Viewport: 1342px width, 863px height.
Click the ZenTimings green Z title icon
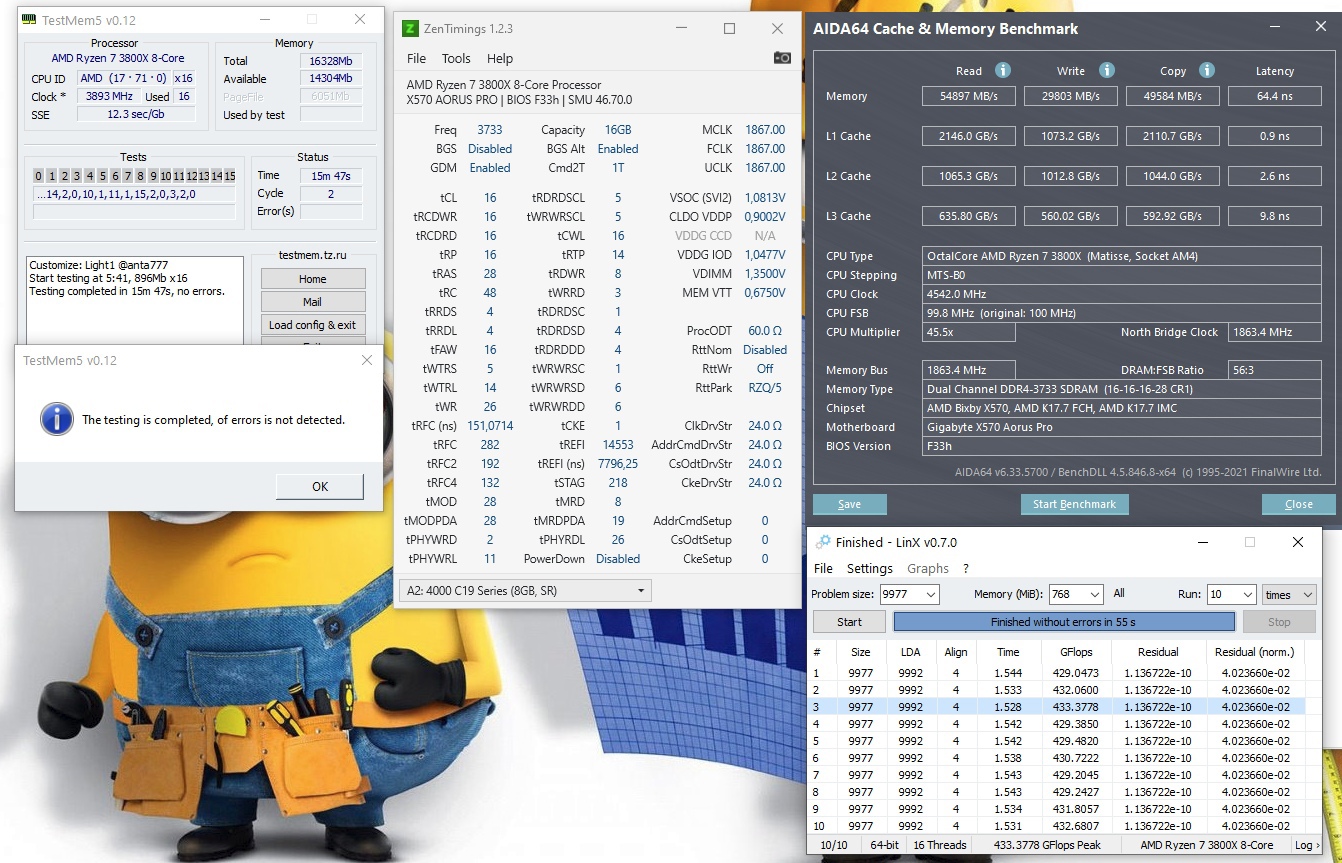tap(409, 29)
